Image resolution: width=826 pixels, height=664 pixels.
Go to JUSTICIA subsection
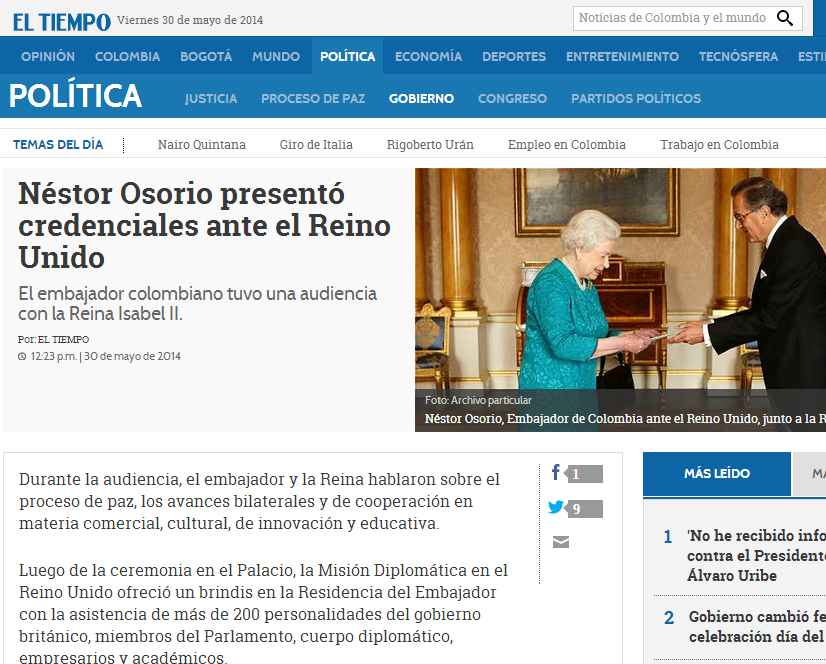(211, 99)
